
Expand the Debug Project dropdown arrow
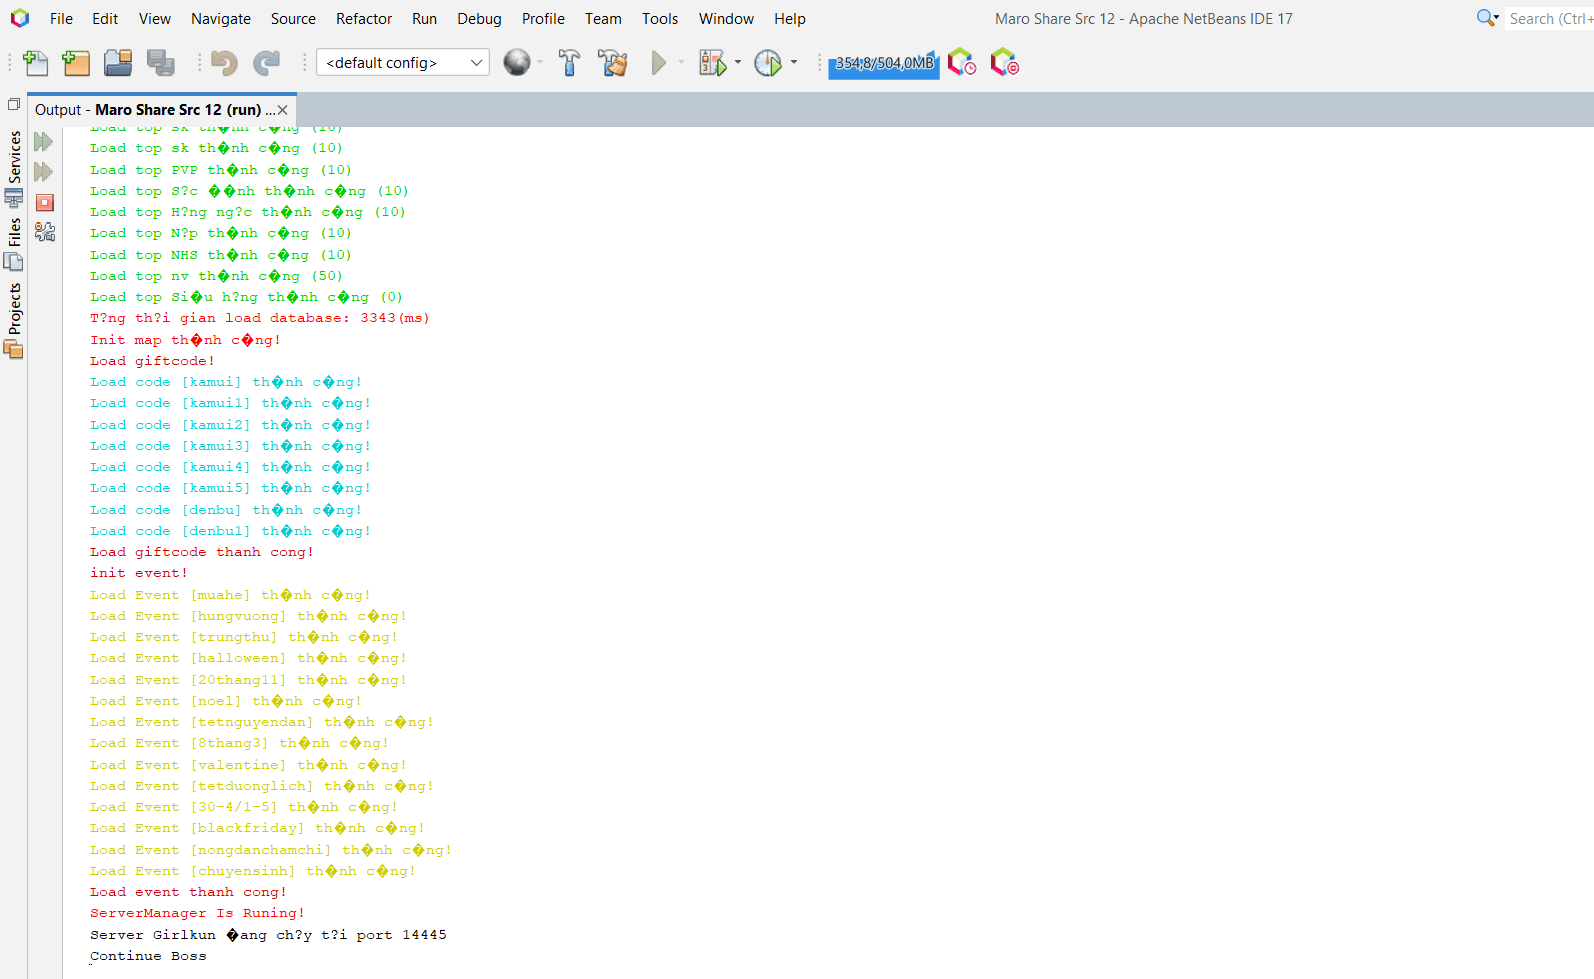click(738, 62)
